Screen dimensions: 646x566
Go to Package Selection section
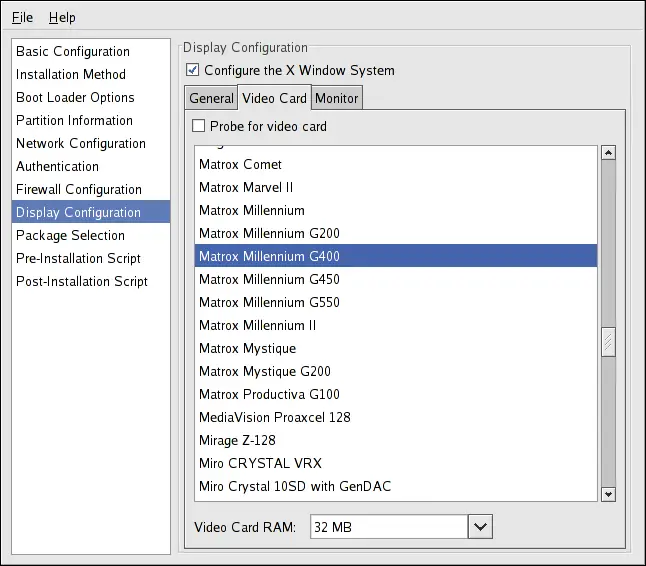(70, 235)
